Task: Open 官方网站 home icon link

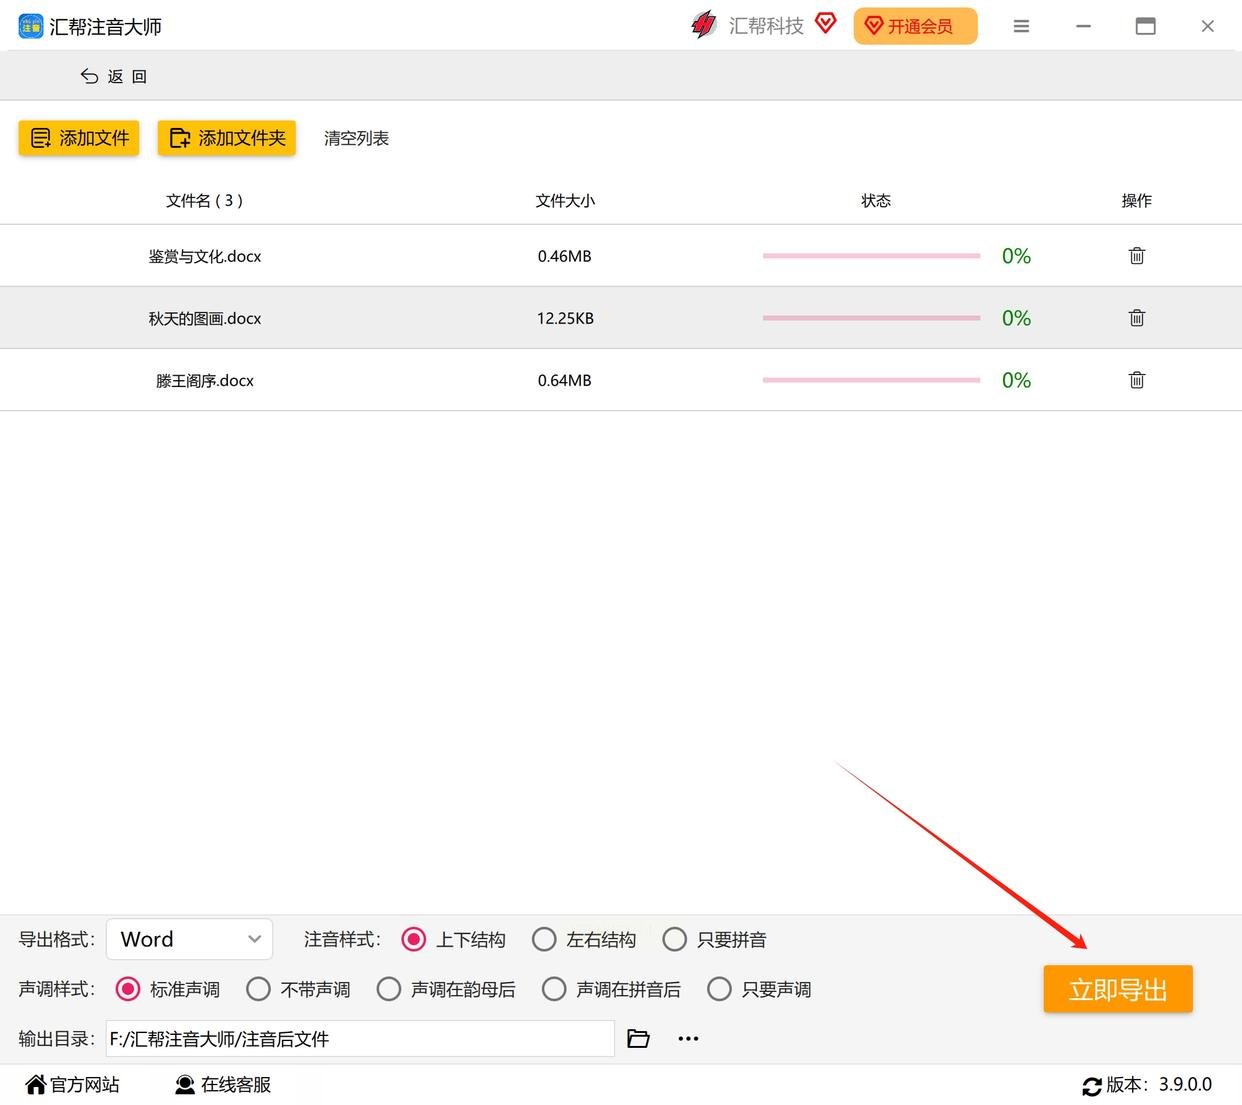Action: coord(73,1085)
